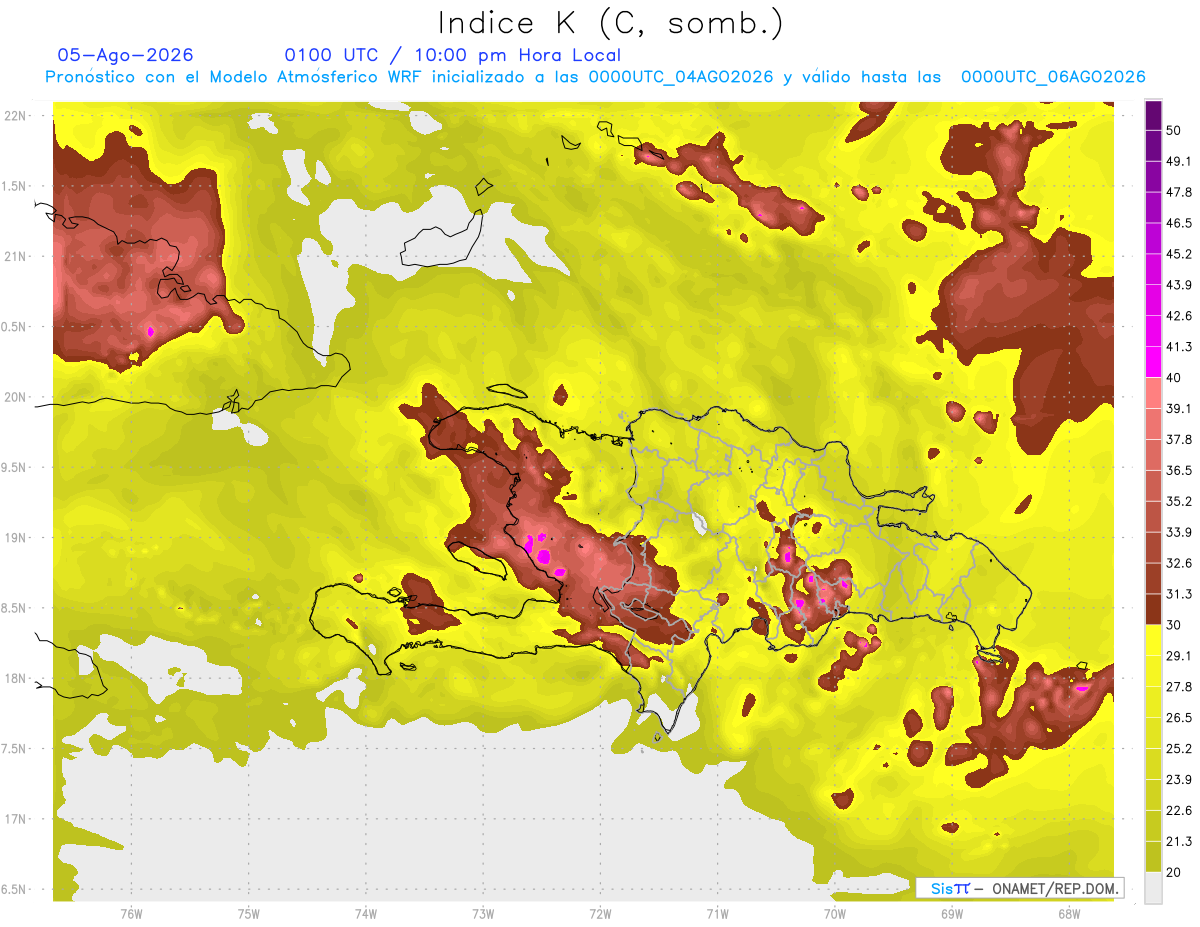This screenshot has height=927, width=1200.
Task: Select the date label '05-Ago-2026'
Action: click(x=126, y=55)
